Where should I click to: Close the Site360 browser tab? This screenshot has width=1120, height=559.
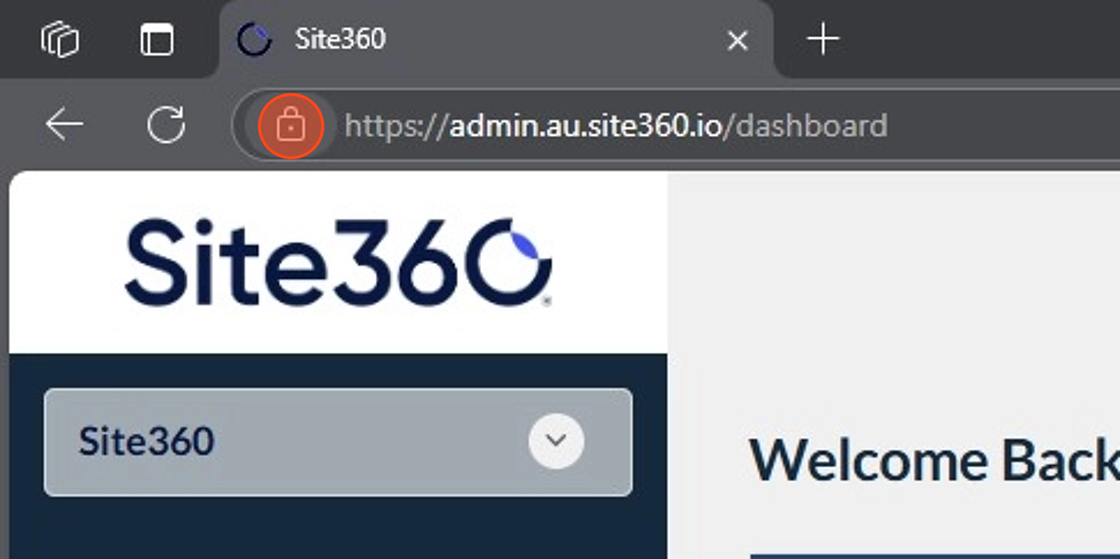point(737,41)
